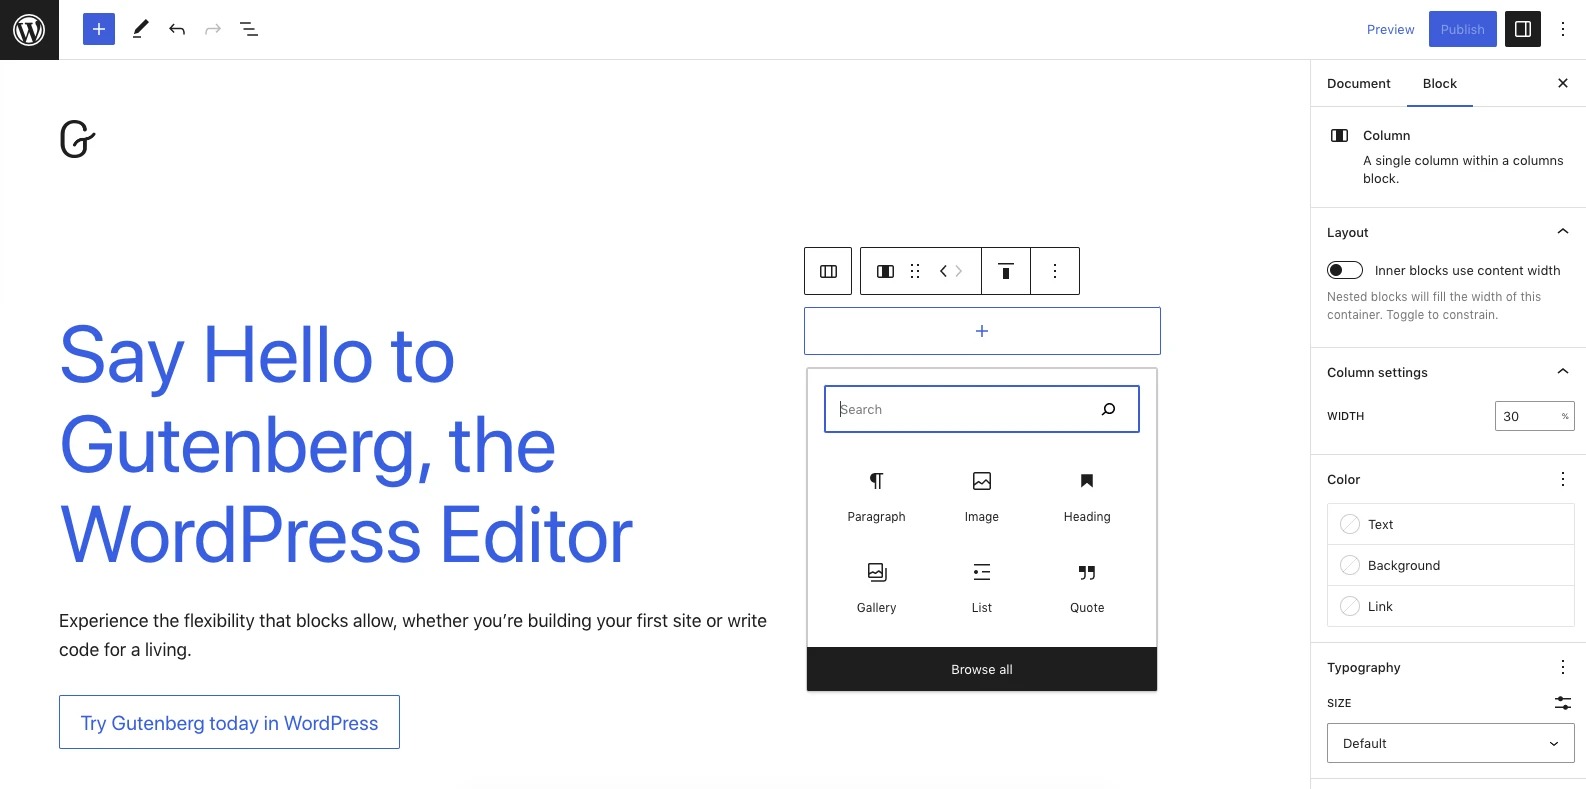Collapse the Layout panel
1586x789 pixels.
coord(1563,232)
